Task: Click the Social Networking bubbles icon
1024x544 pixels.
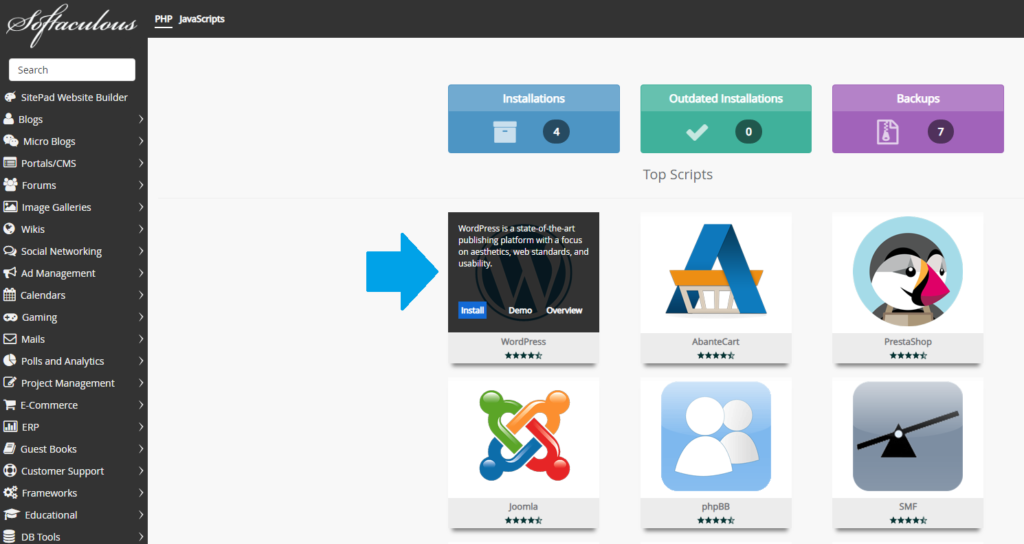Action: point(10,251)
